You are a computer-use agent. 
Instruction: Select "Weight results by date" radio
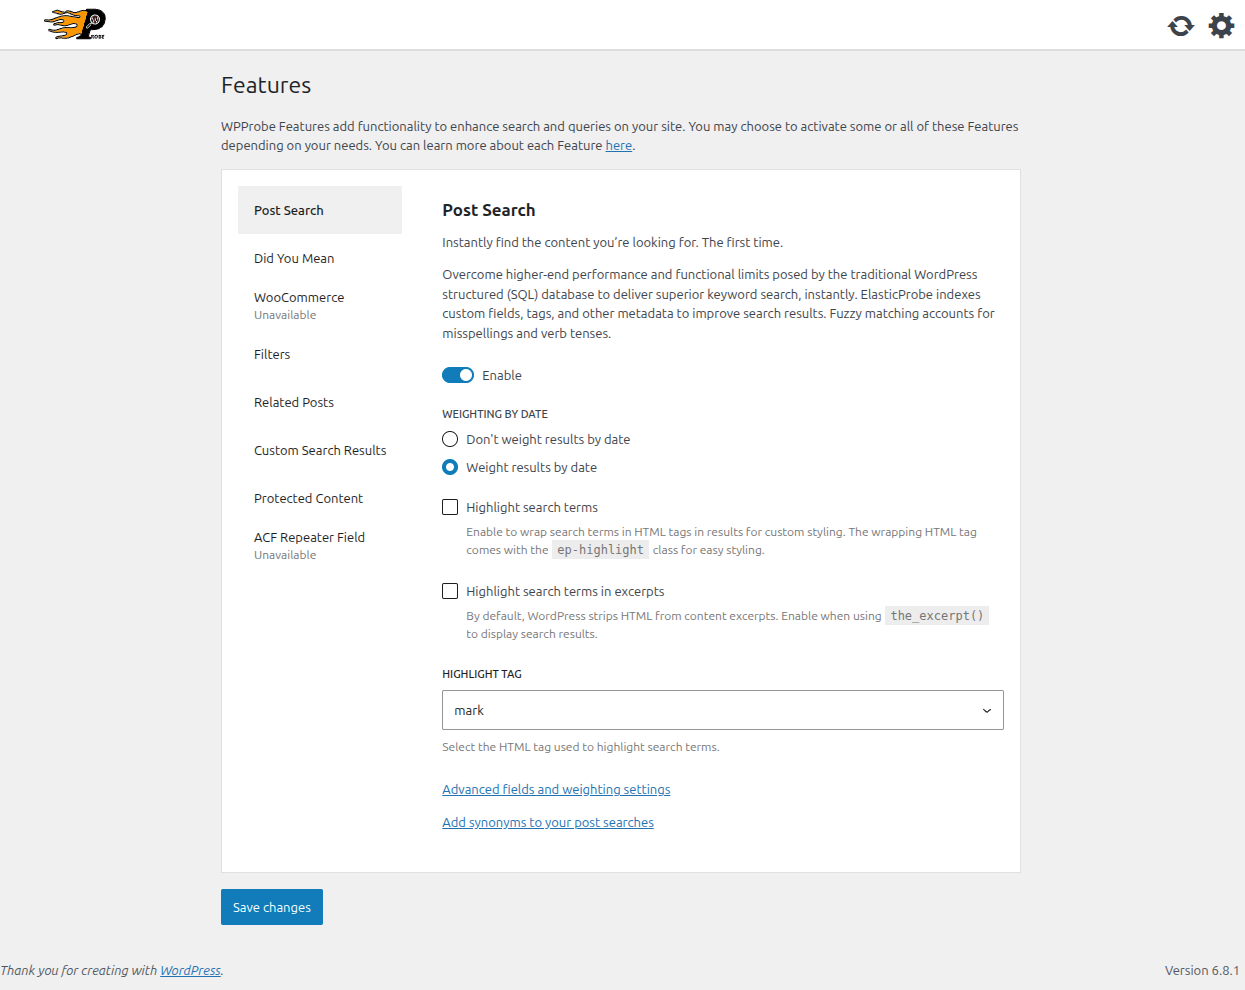pos(450,467)
